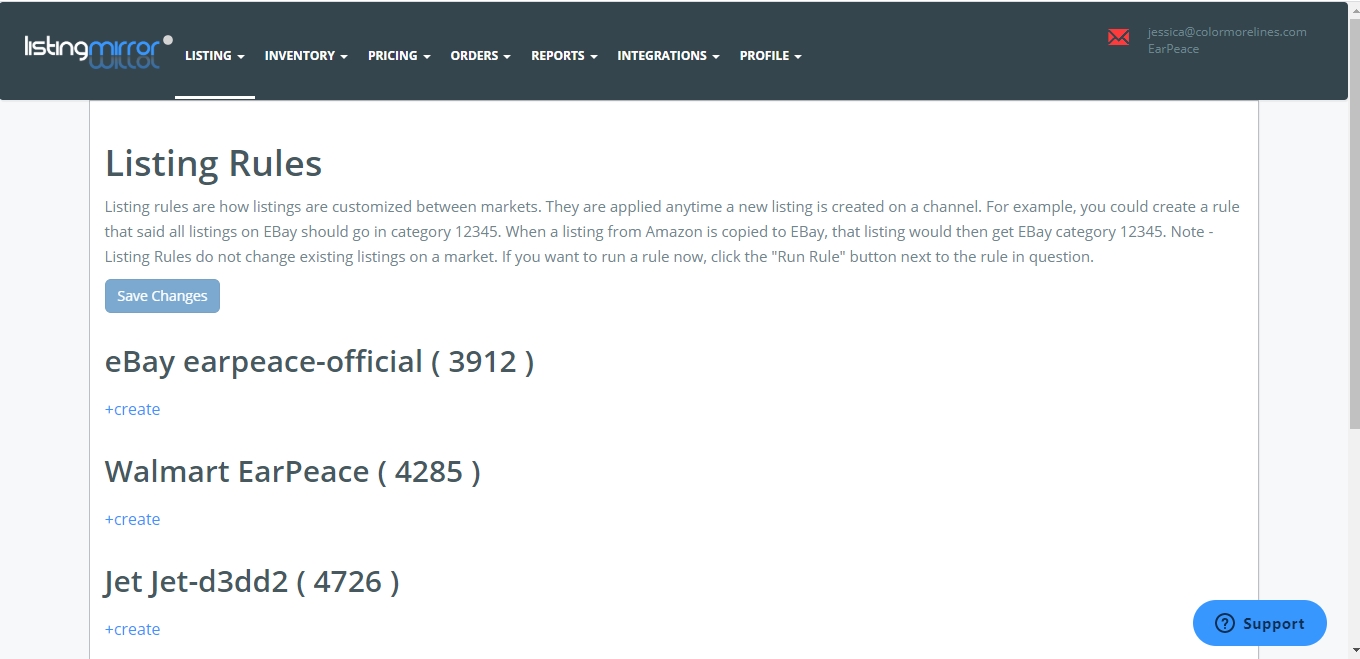Click the scrollbar track below the thumb
Image resolution: width=1360 pixels, height=659 pixels.
1353,540
